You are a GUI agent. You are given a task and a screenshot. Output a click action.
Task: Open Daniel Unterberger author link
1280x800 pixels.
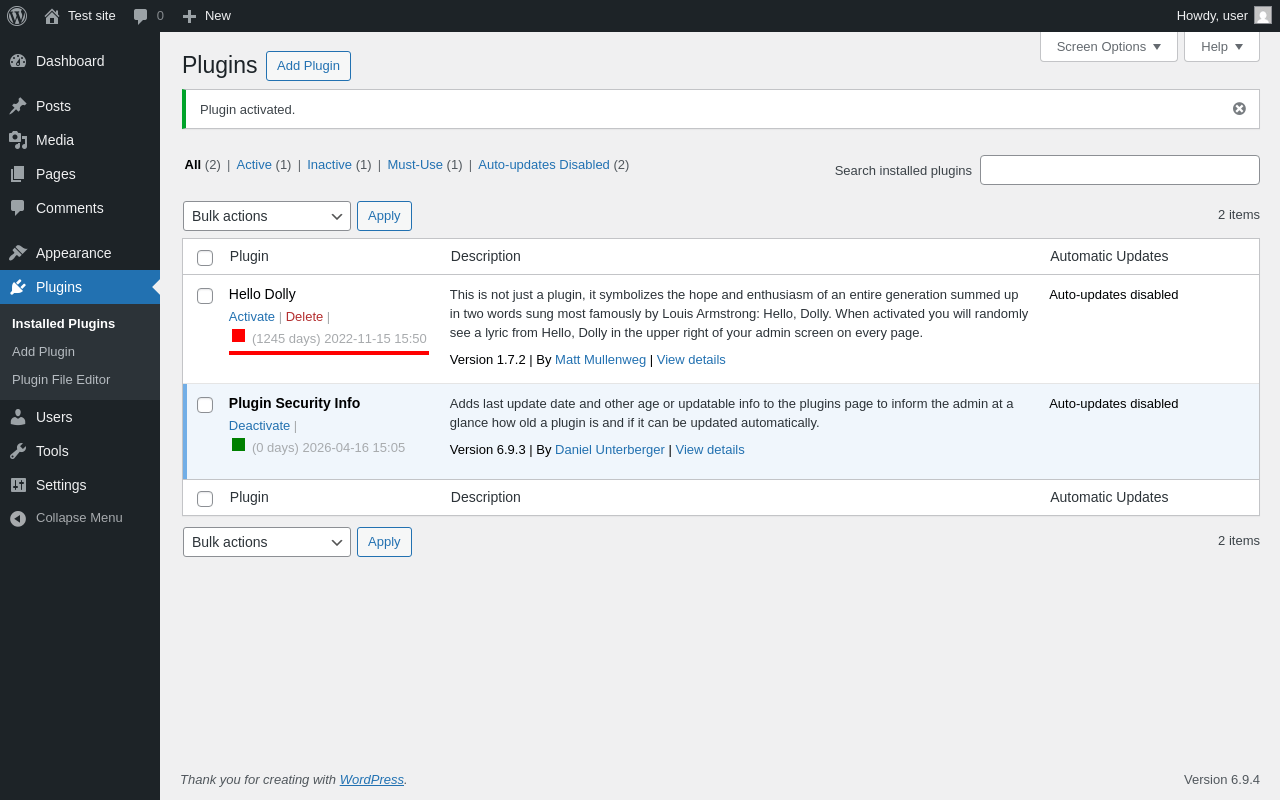(x=610, y=450)
